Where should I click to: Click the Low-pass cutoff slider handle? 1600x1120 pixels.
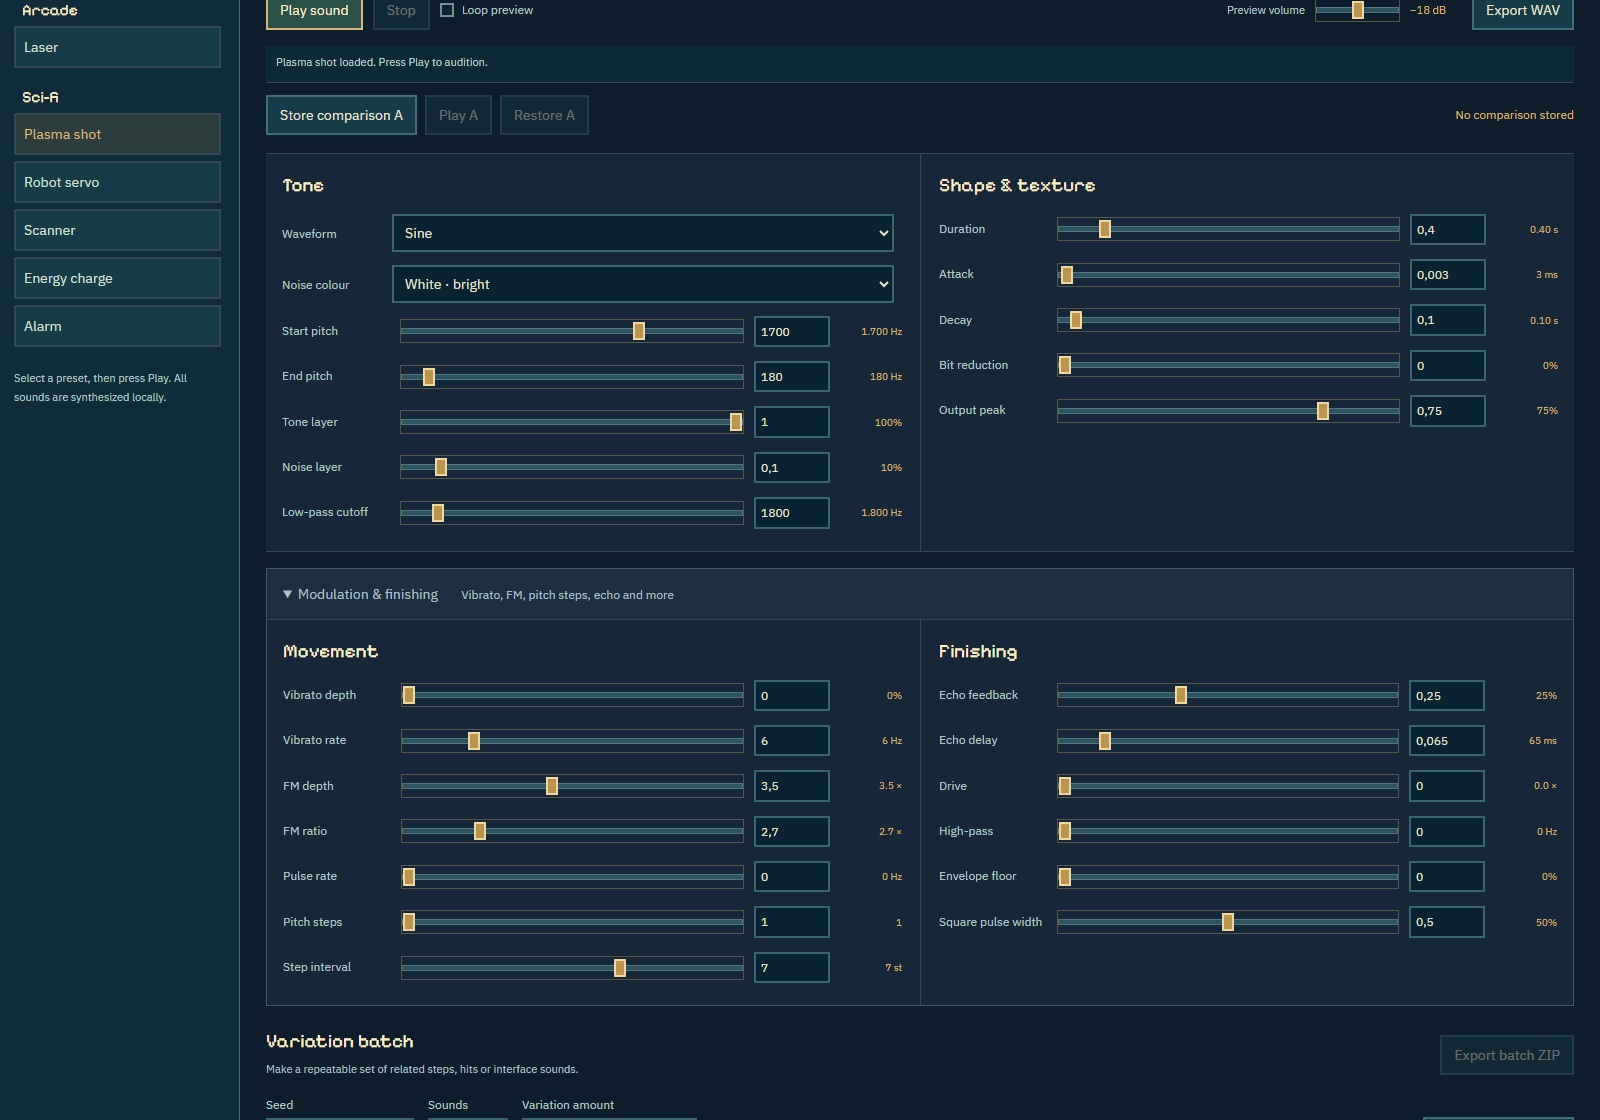438,513
